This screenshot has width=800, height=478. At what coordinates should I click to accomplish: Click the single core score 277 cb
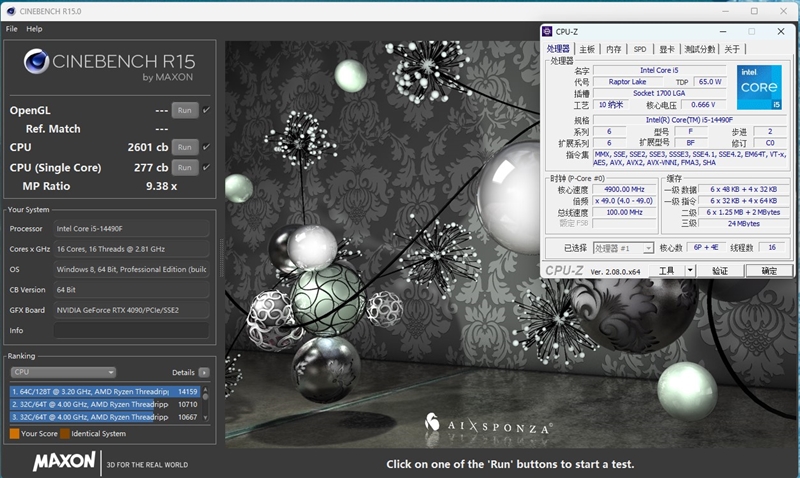[151, 167]
